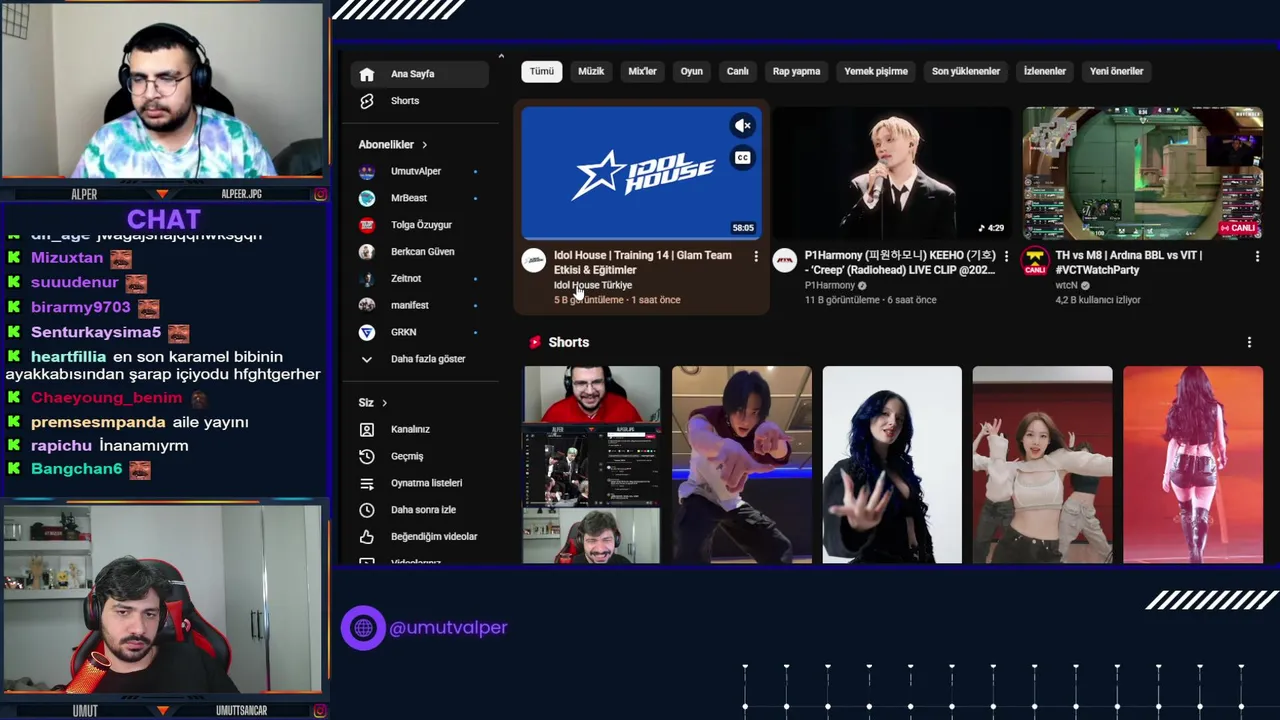Open Zeitnot channel avatar
1280x720 pixels.
click(x=367, y=278)
